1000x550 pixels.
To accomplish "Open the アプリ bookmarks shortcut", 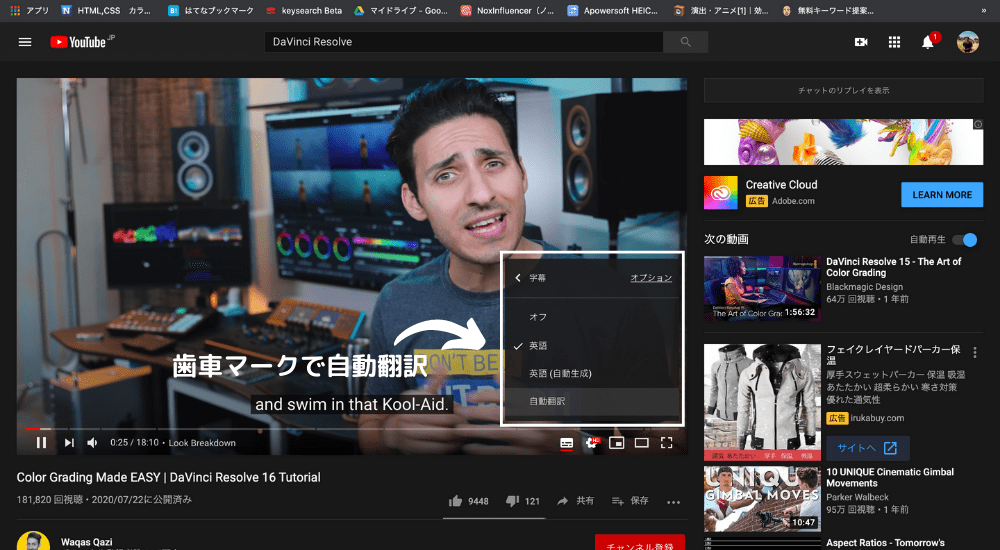I will tap(30, 10).
